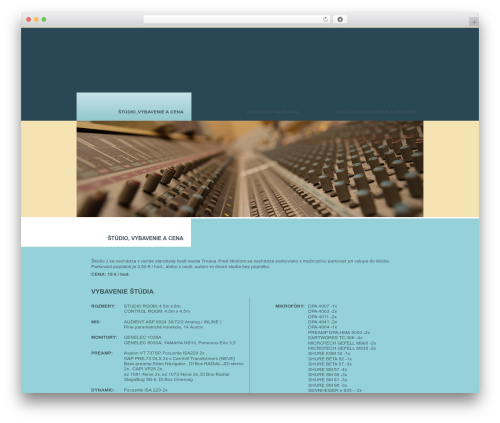This screenshot has height=423, width=500.
Task: Select the MICROTECH GEFELL M930 entry
Action: tap(342, 348)
